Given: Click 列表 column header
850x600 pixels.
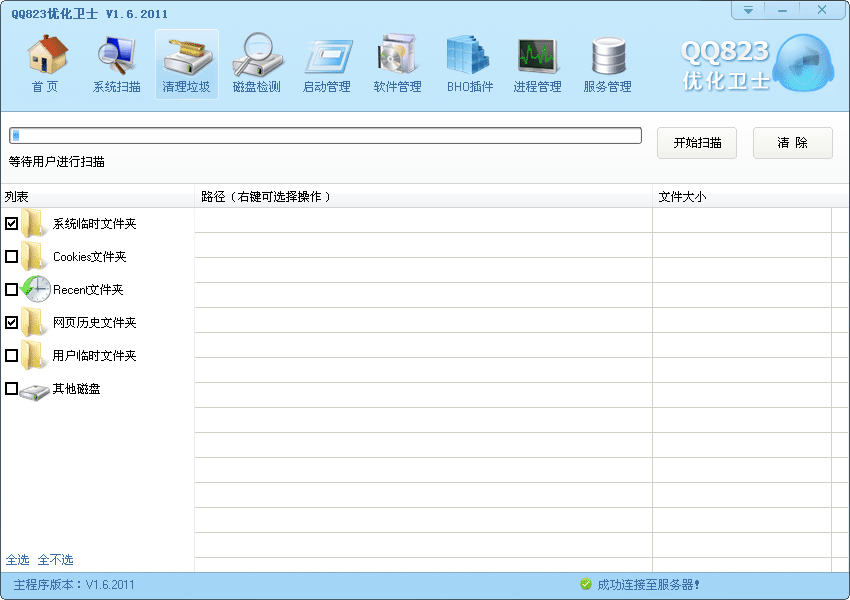Looking at the screenshot, I should [x=98, y=196].
